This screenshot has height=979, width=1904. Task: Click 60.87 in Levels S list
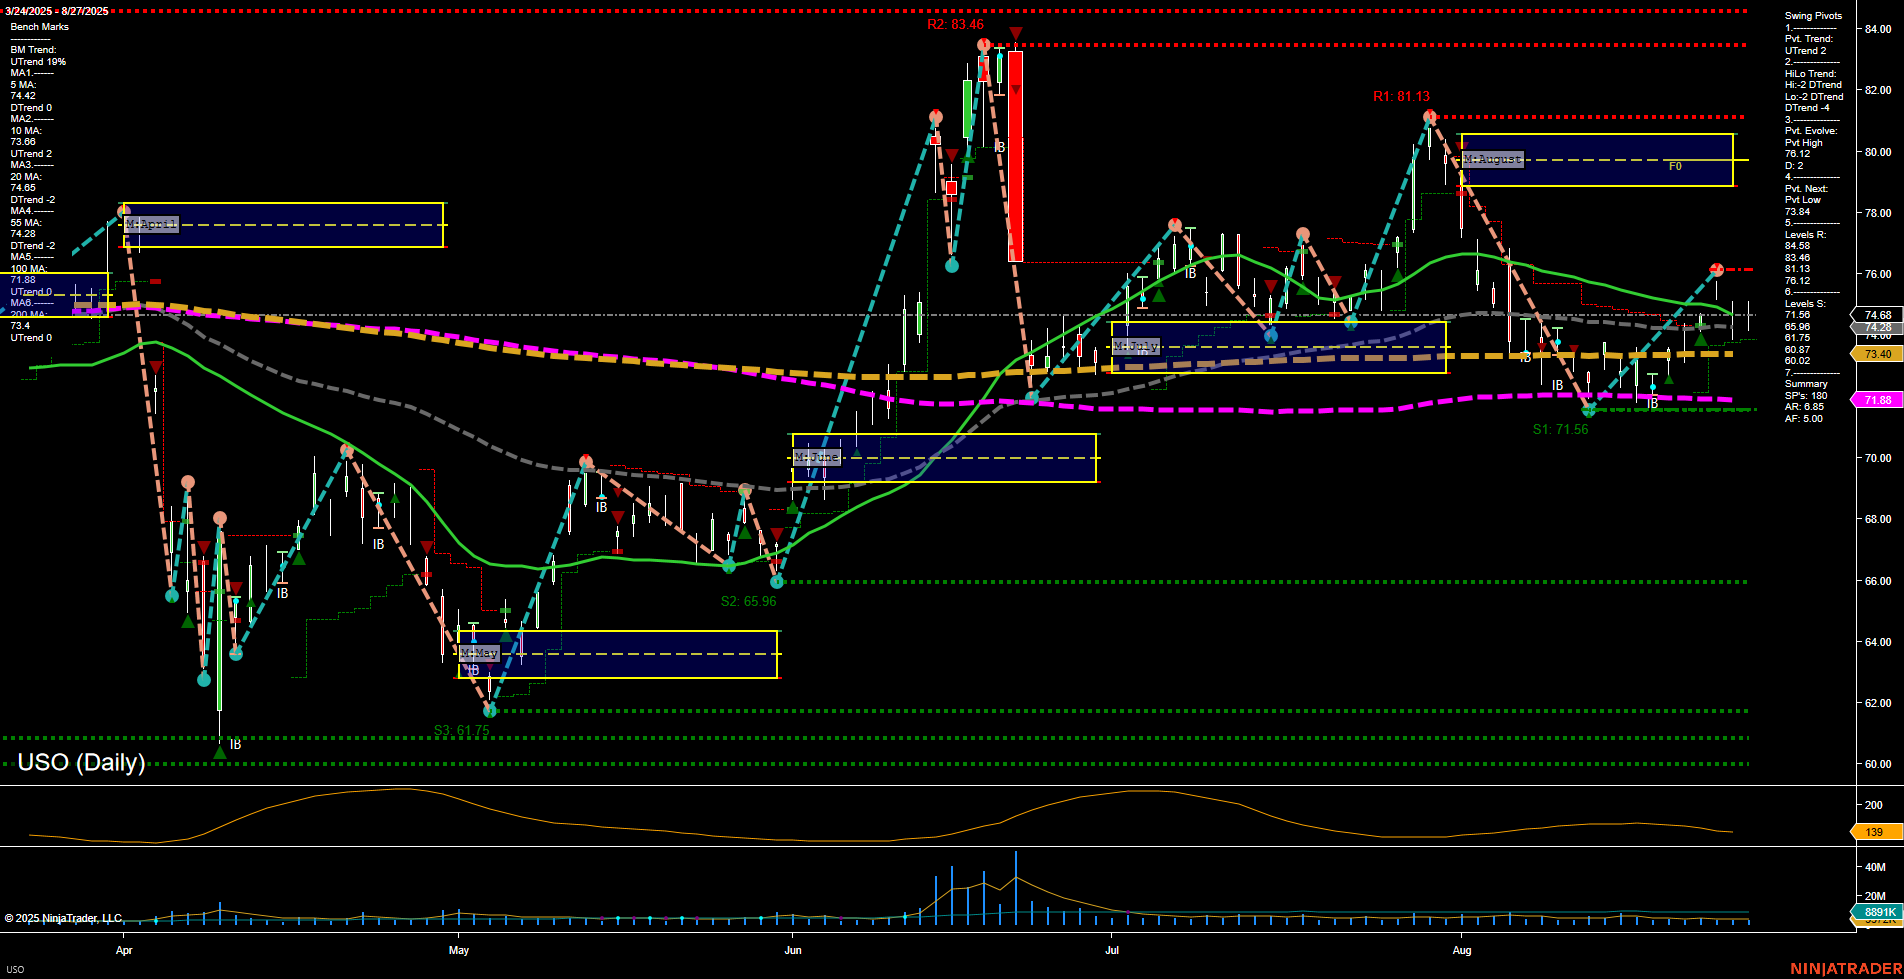[1797, 350]
